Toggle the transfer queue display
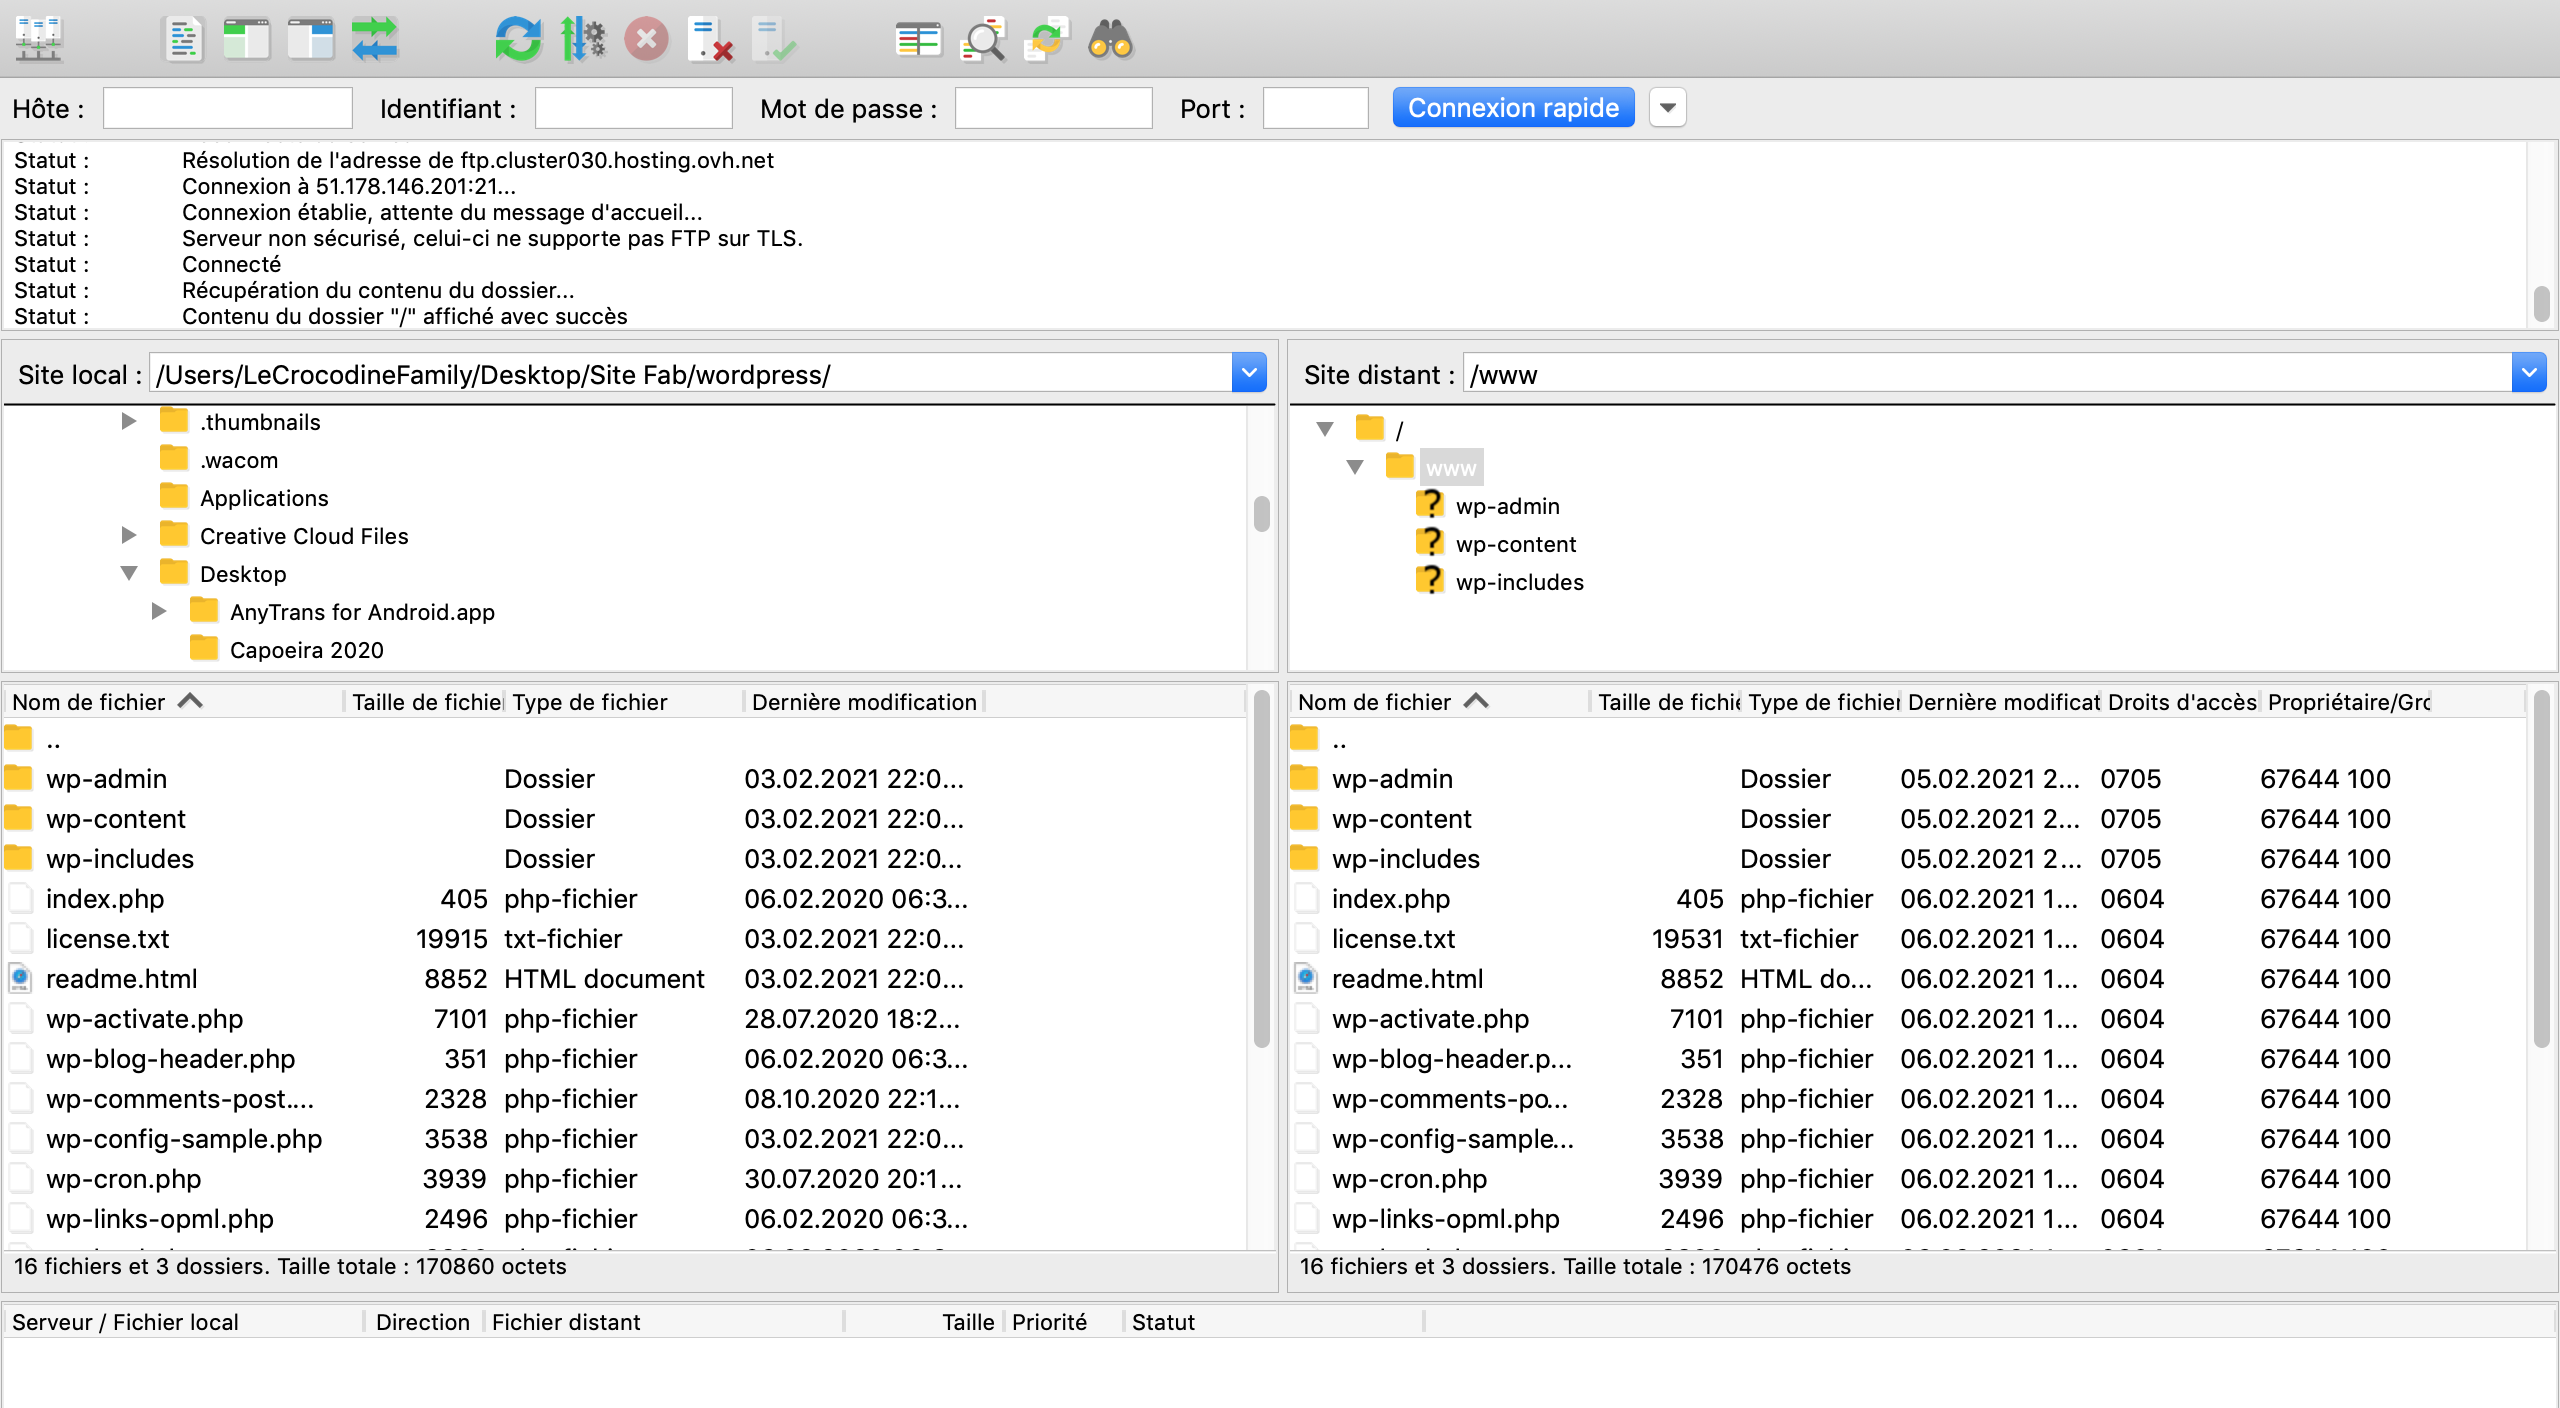Image resolution: width=2560 pixels, height=1408 pixels. pos(375,40)
